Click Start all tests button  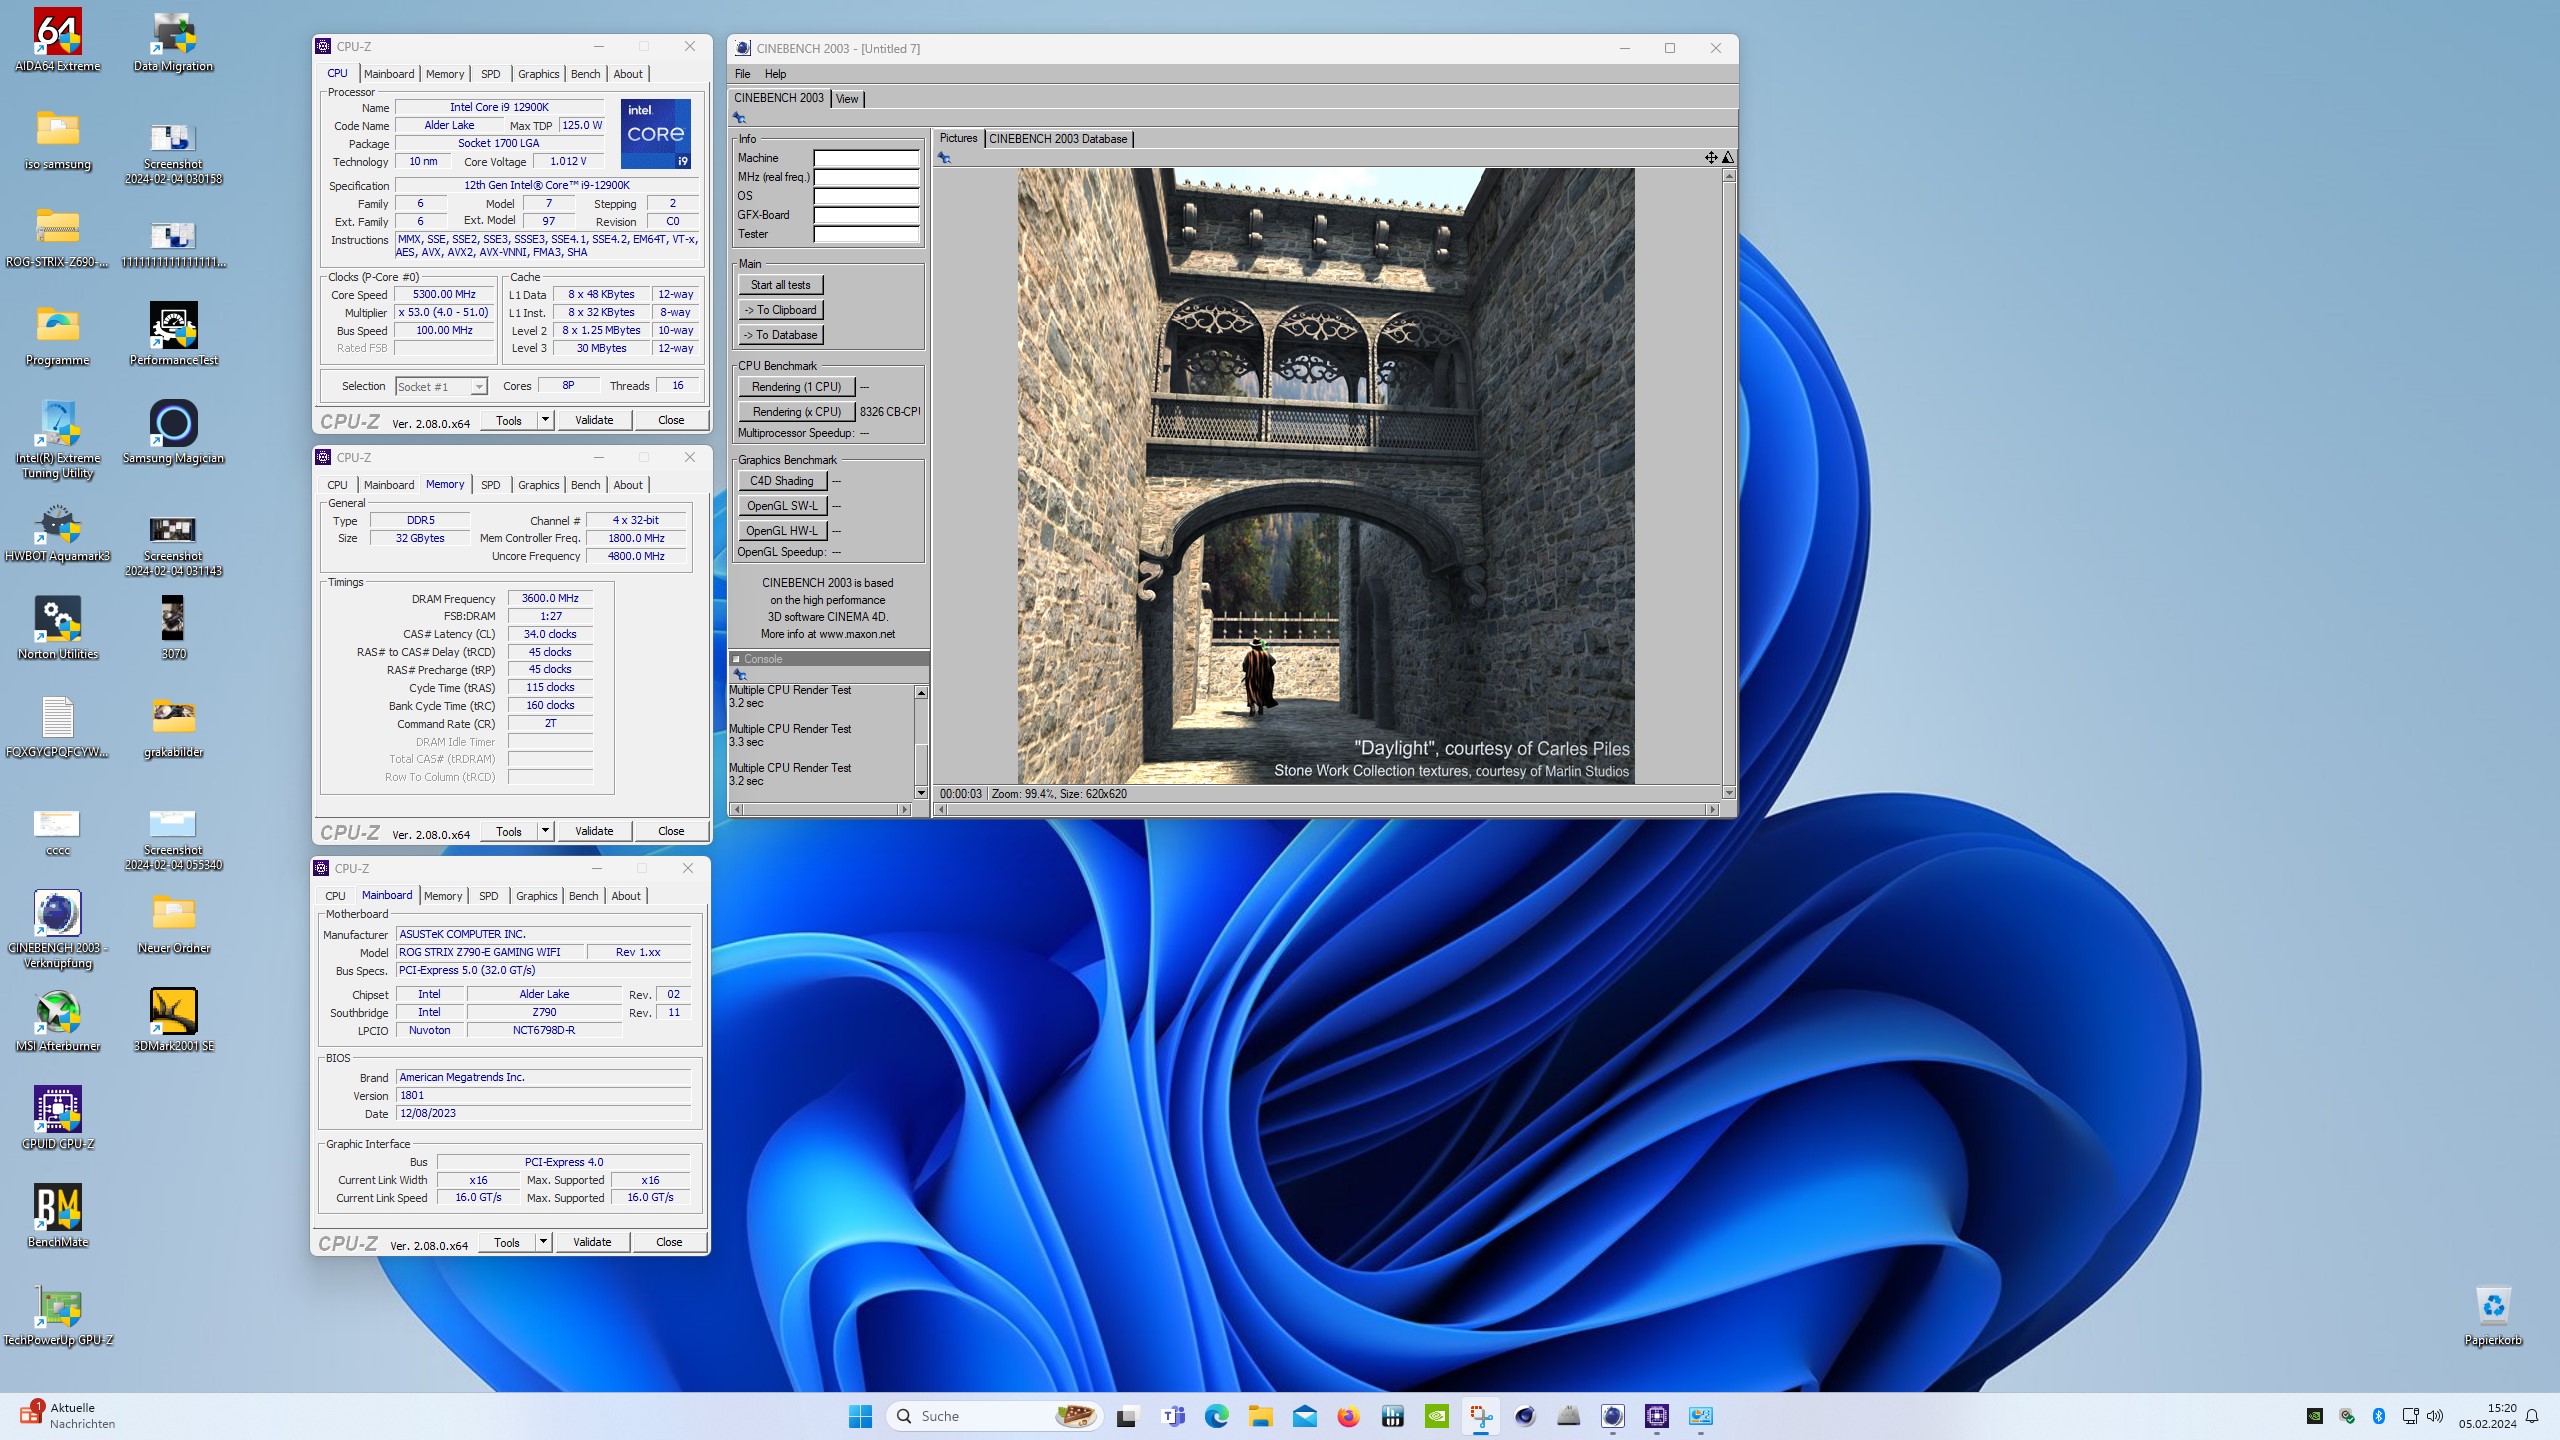click(x=781, y=285)
